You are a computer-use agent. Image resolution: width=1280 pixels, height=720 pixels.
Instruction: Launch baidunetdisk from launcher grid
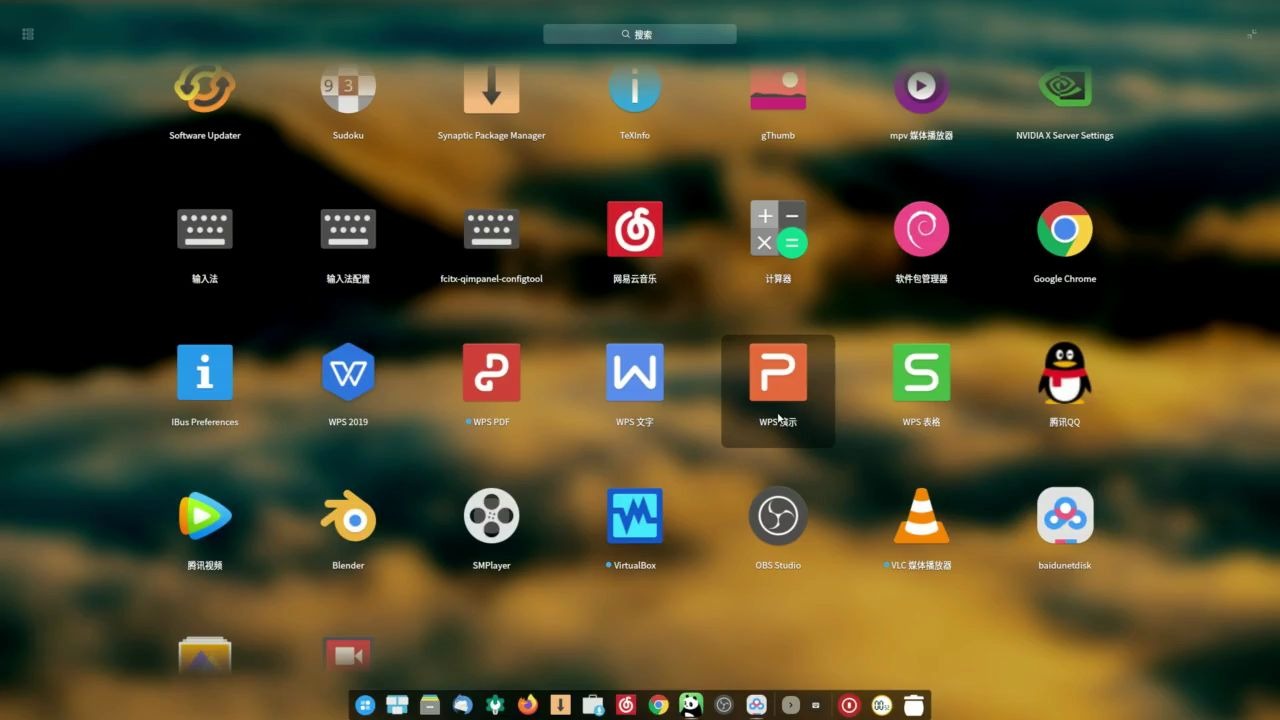coord(1065,516)
